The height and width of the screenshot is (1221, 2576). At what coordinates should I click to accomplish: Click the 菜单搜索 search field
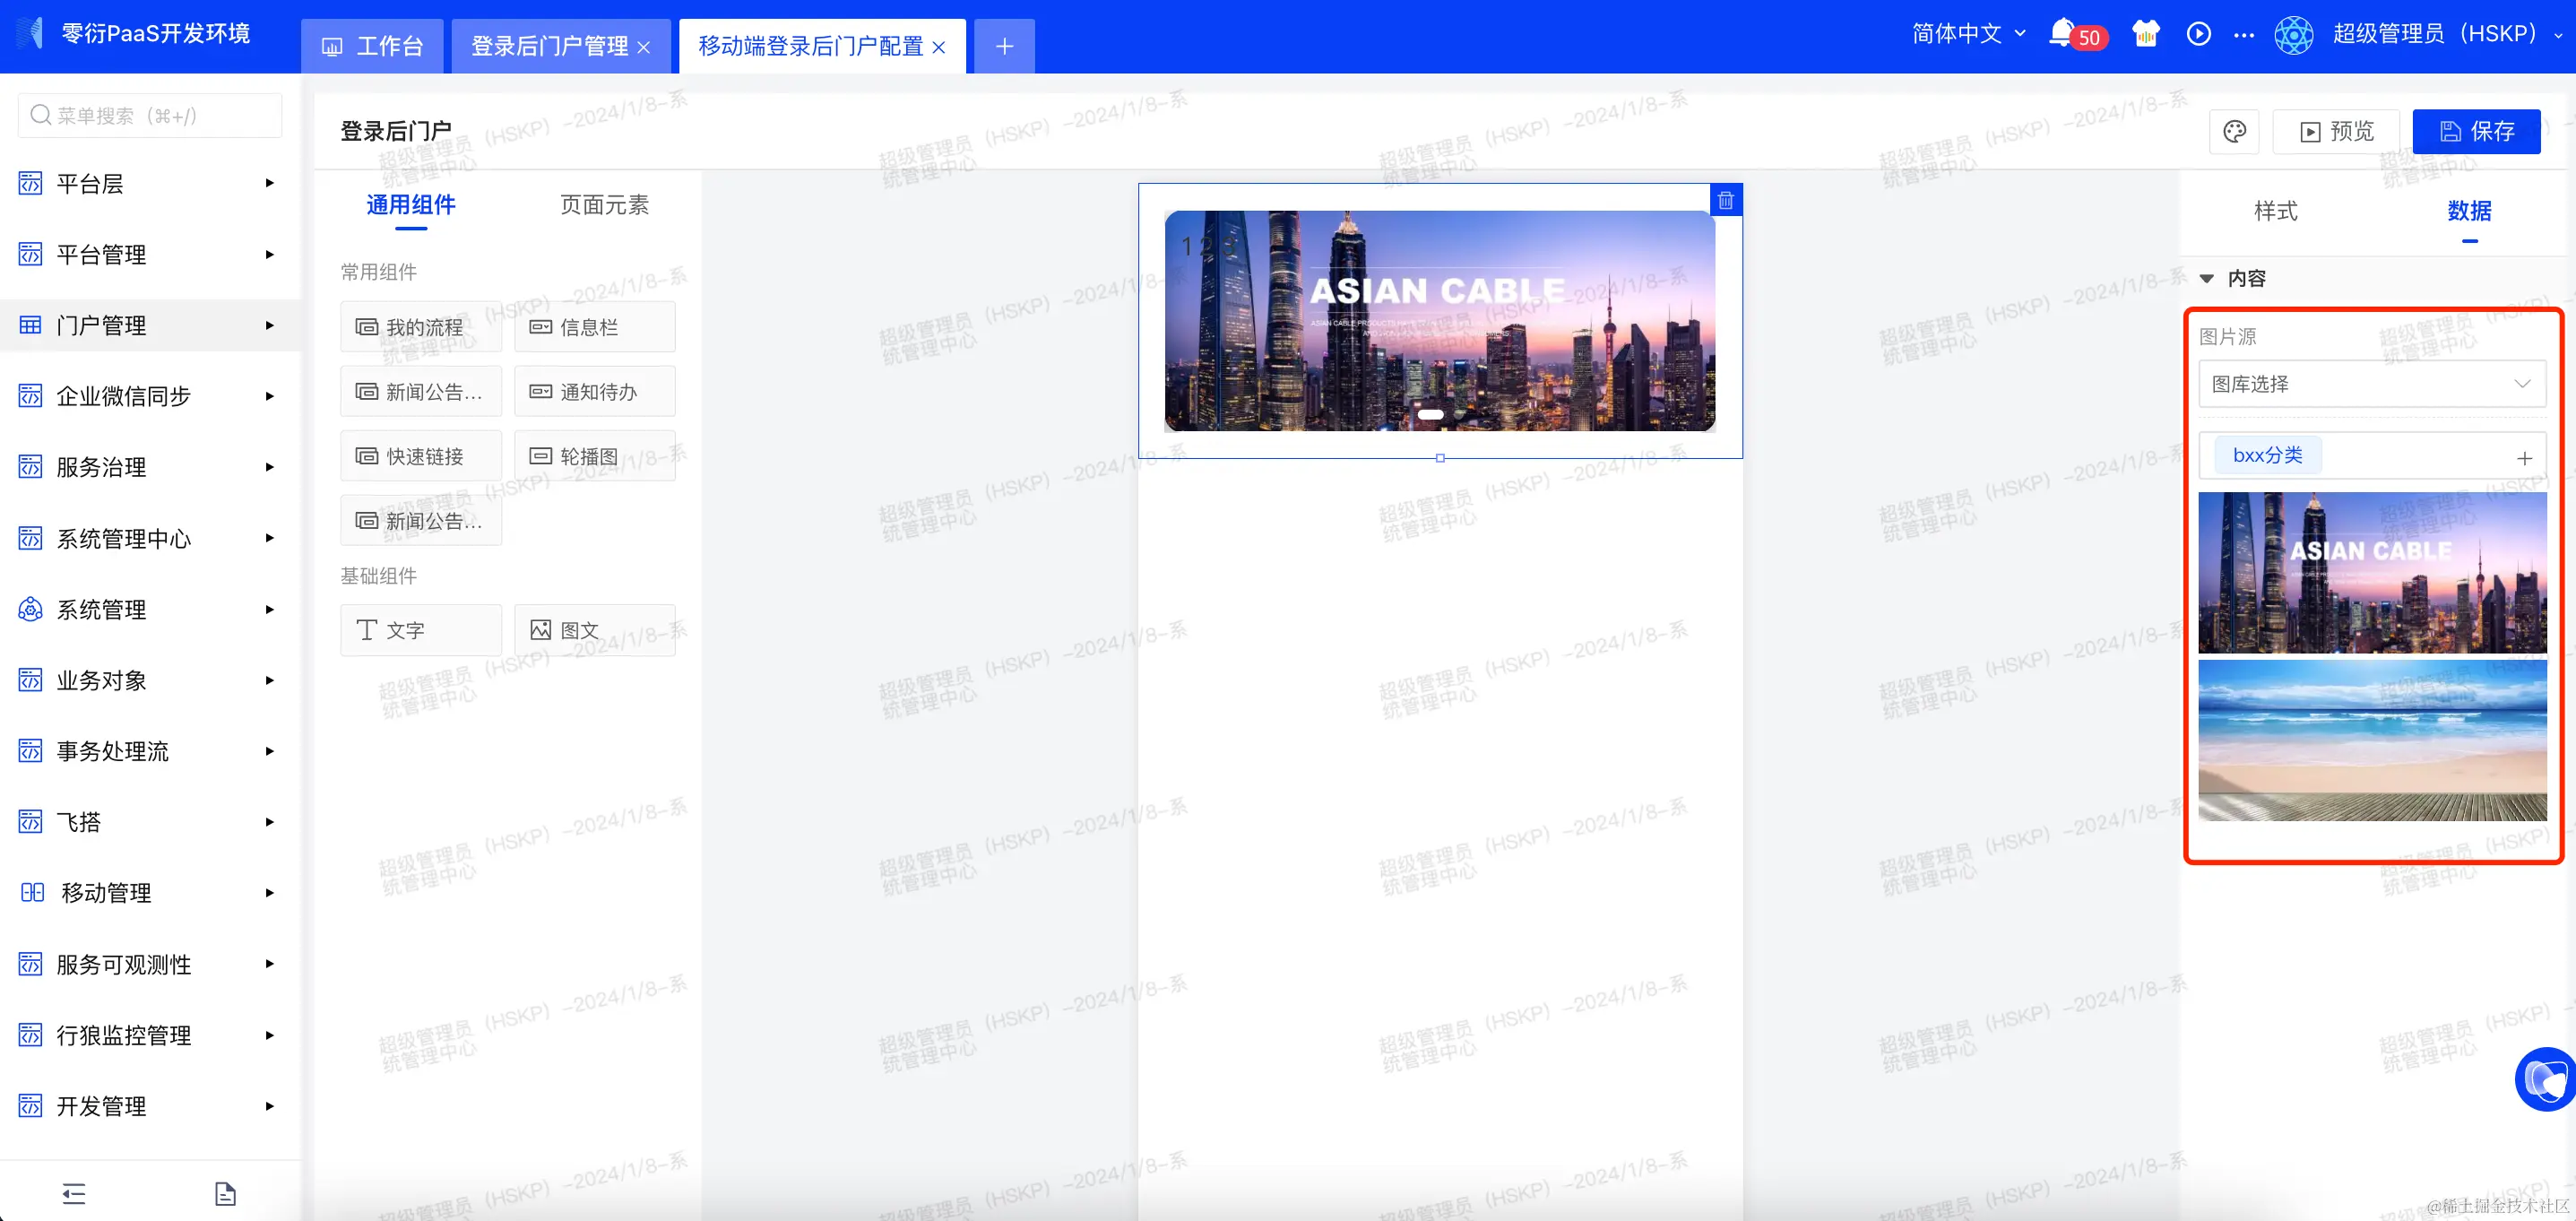(x=150, y=115)
